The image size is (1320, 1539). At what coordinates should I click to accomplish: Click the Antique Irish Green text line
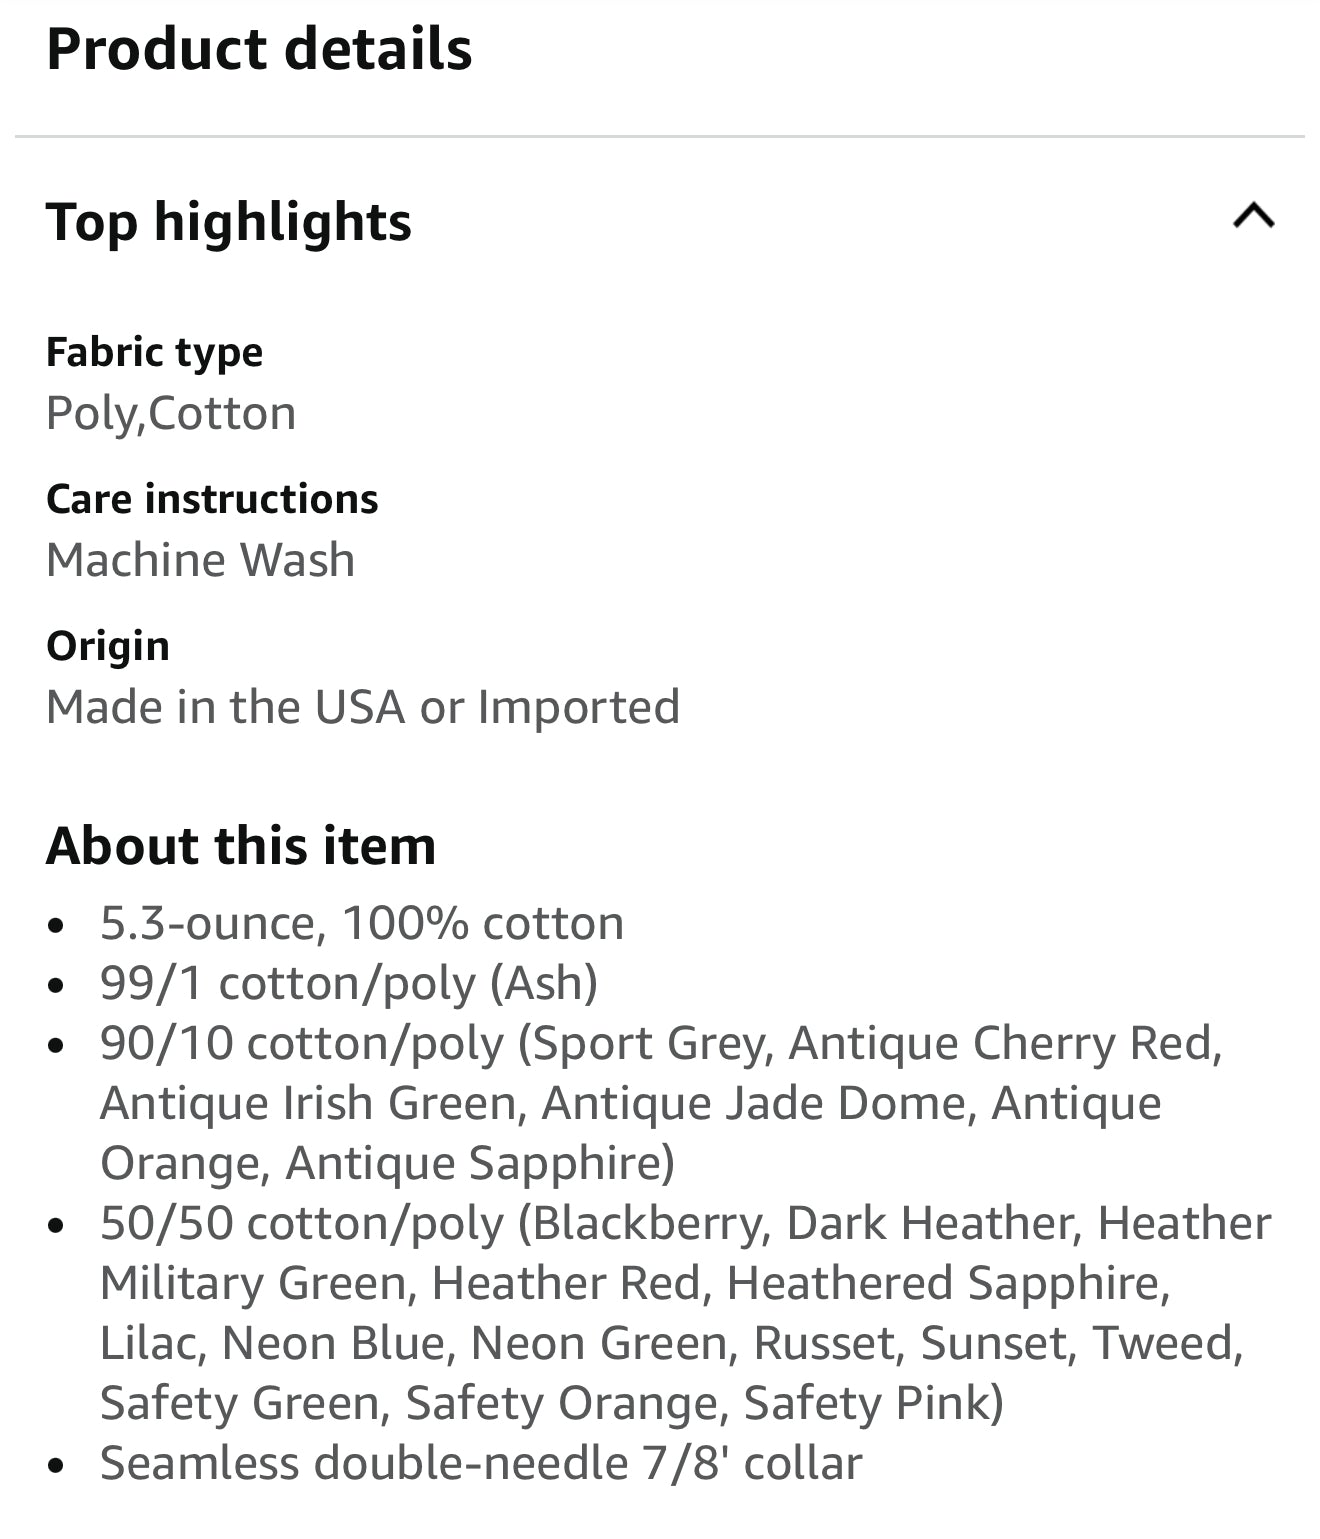point(631,1103)
